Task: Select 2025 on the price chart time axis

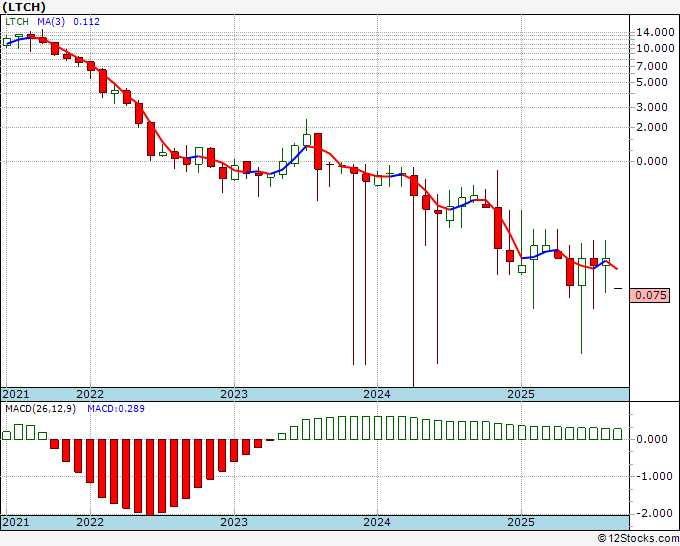Action: pos(521,394)
